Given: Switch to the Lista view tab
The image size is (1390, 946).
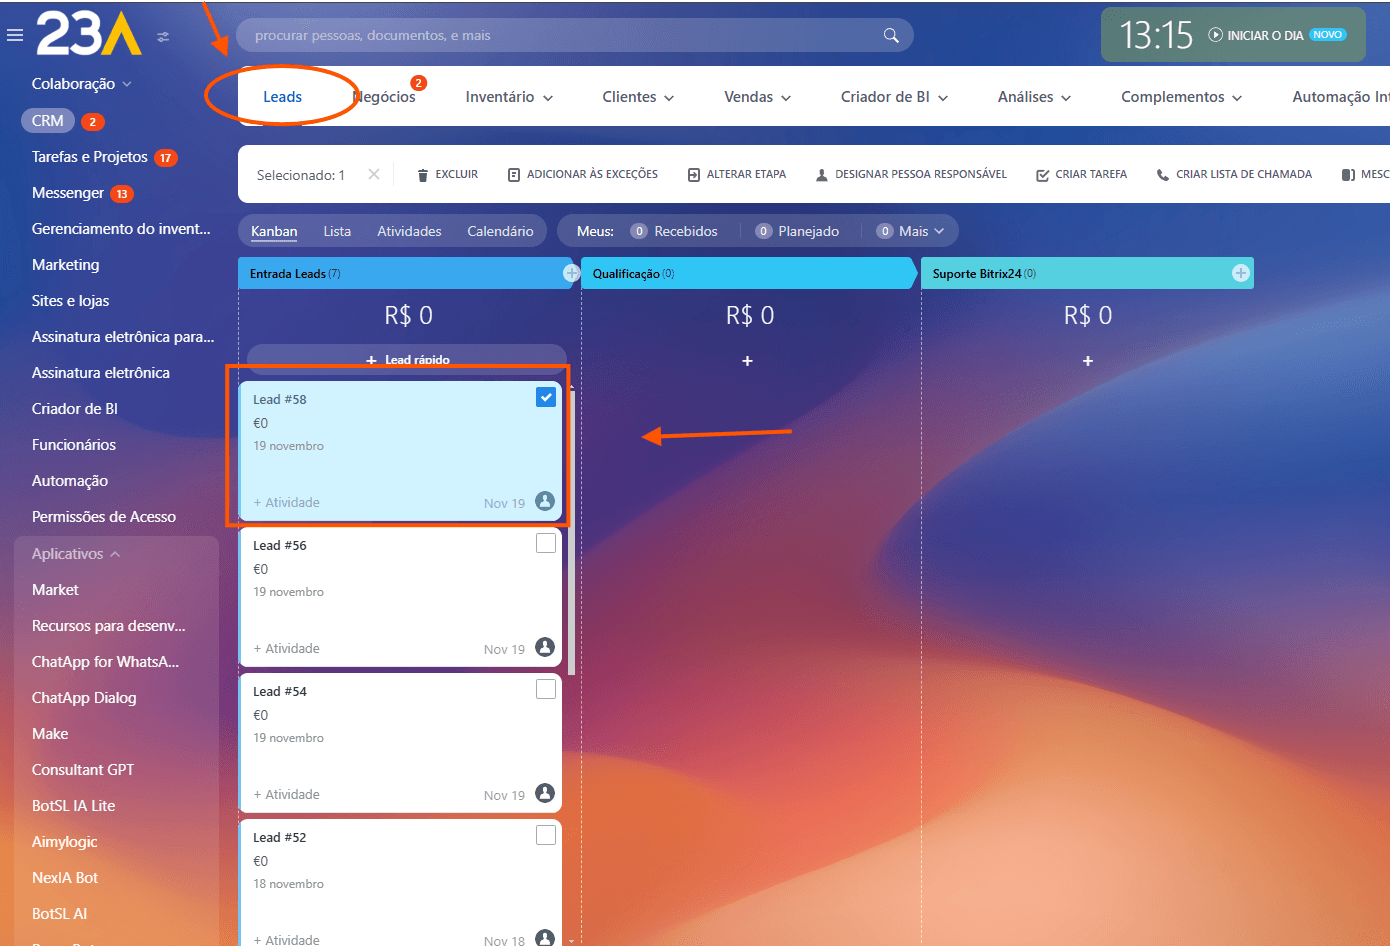Looking at the screenshot, I should coord(337,231).
